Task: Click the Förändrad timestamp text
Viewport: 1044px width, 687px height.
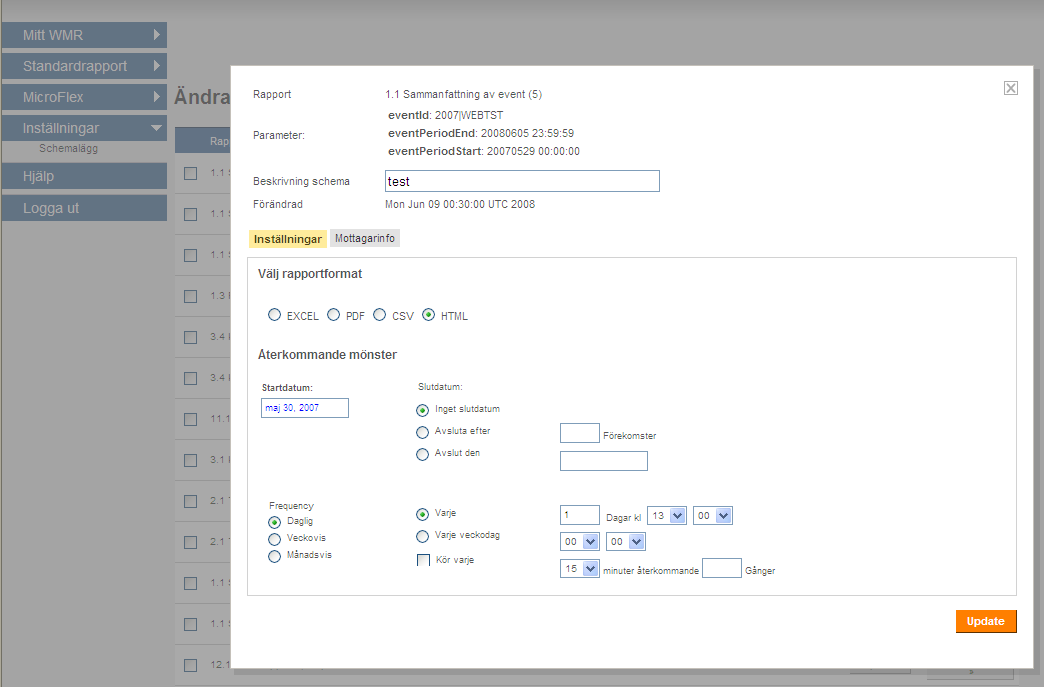Action: [460, 204]
